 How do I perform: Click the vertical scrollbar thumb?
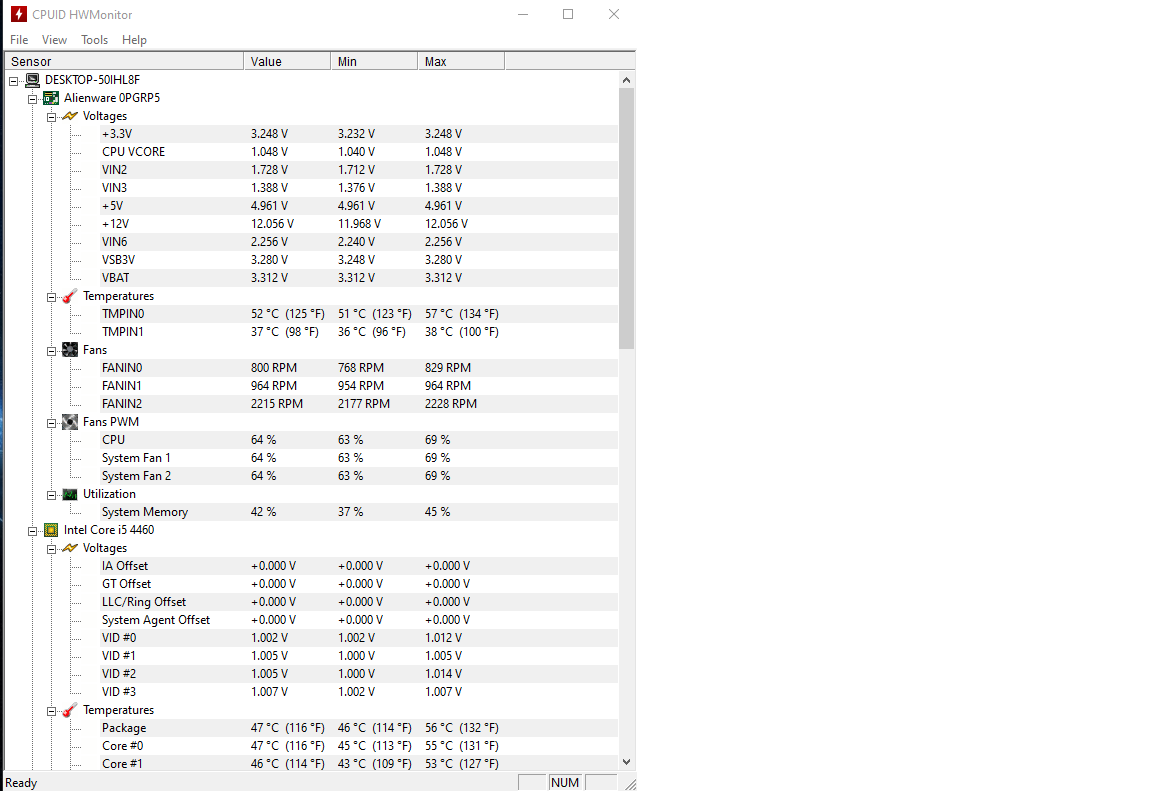click(626, 218)
